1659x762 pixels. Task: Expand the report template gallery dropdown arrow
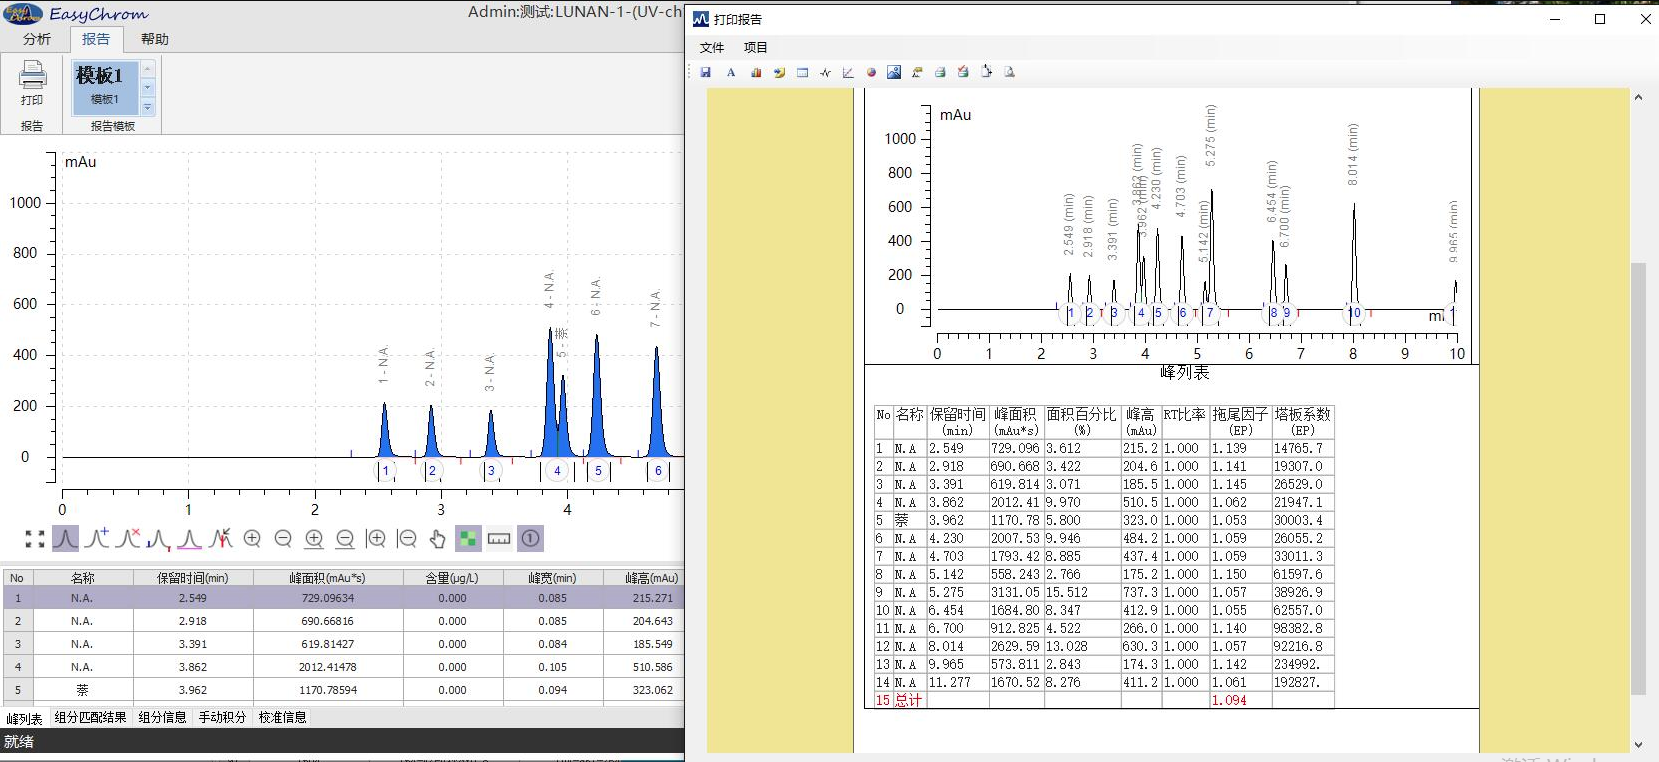148,107
